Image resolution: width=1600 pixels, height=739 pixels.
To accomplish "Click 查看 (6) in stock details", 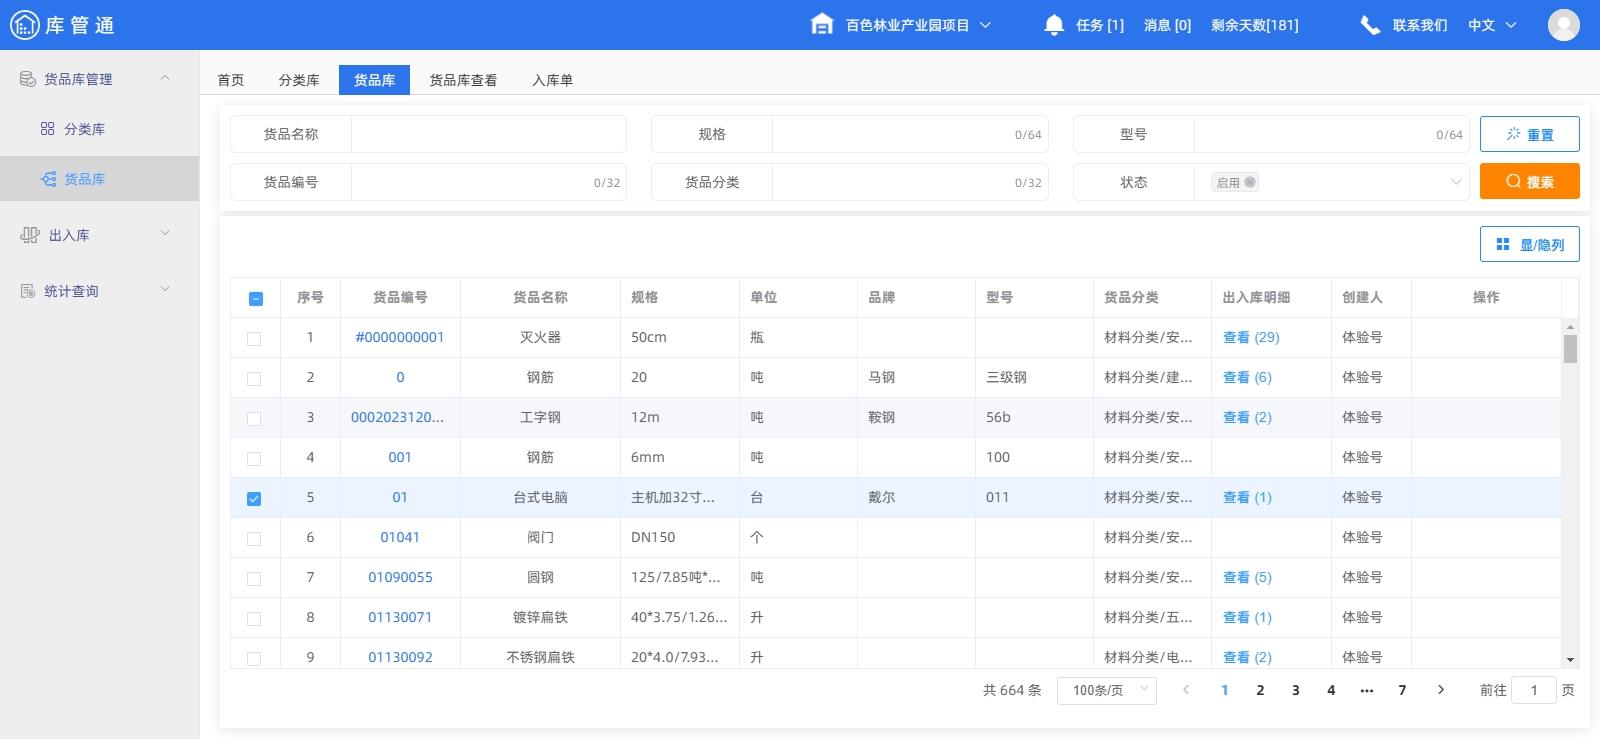I will coord(1247,378).
